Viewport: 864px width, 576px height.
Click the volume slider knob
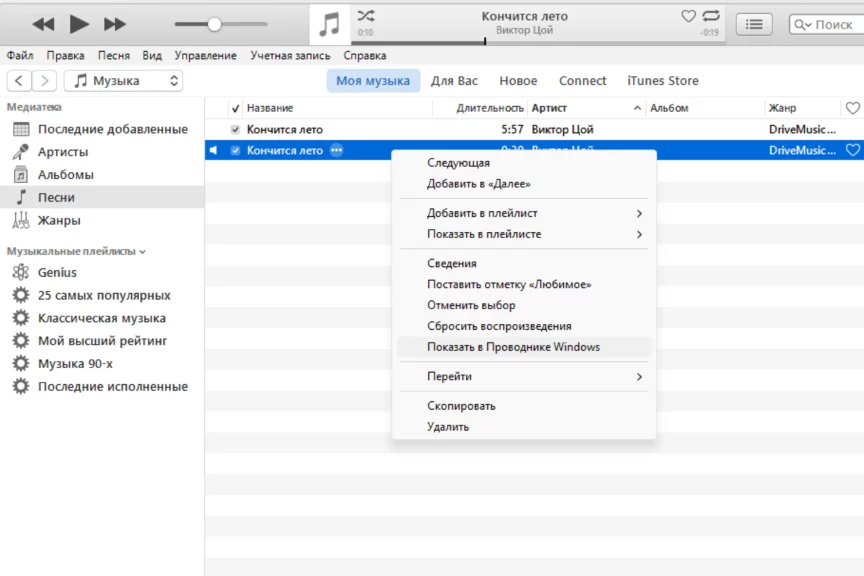(214, 24)
